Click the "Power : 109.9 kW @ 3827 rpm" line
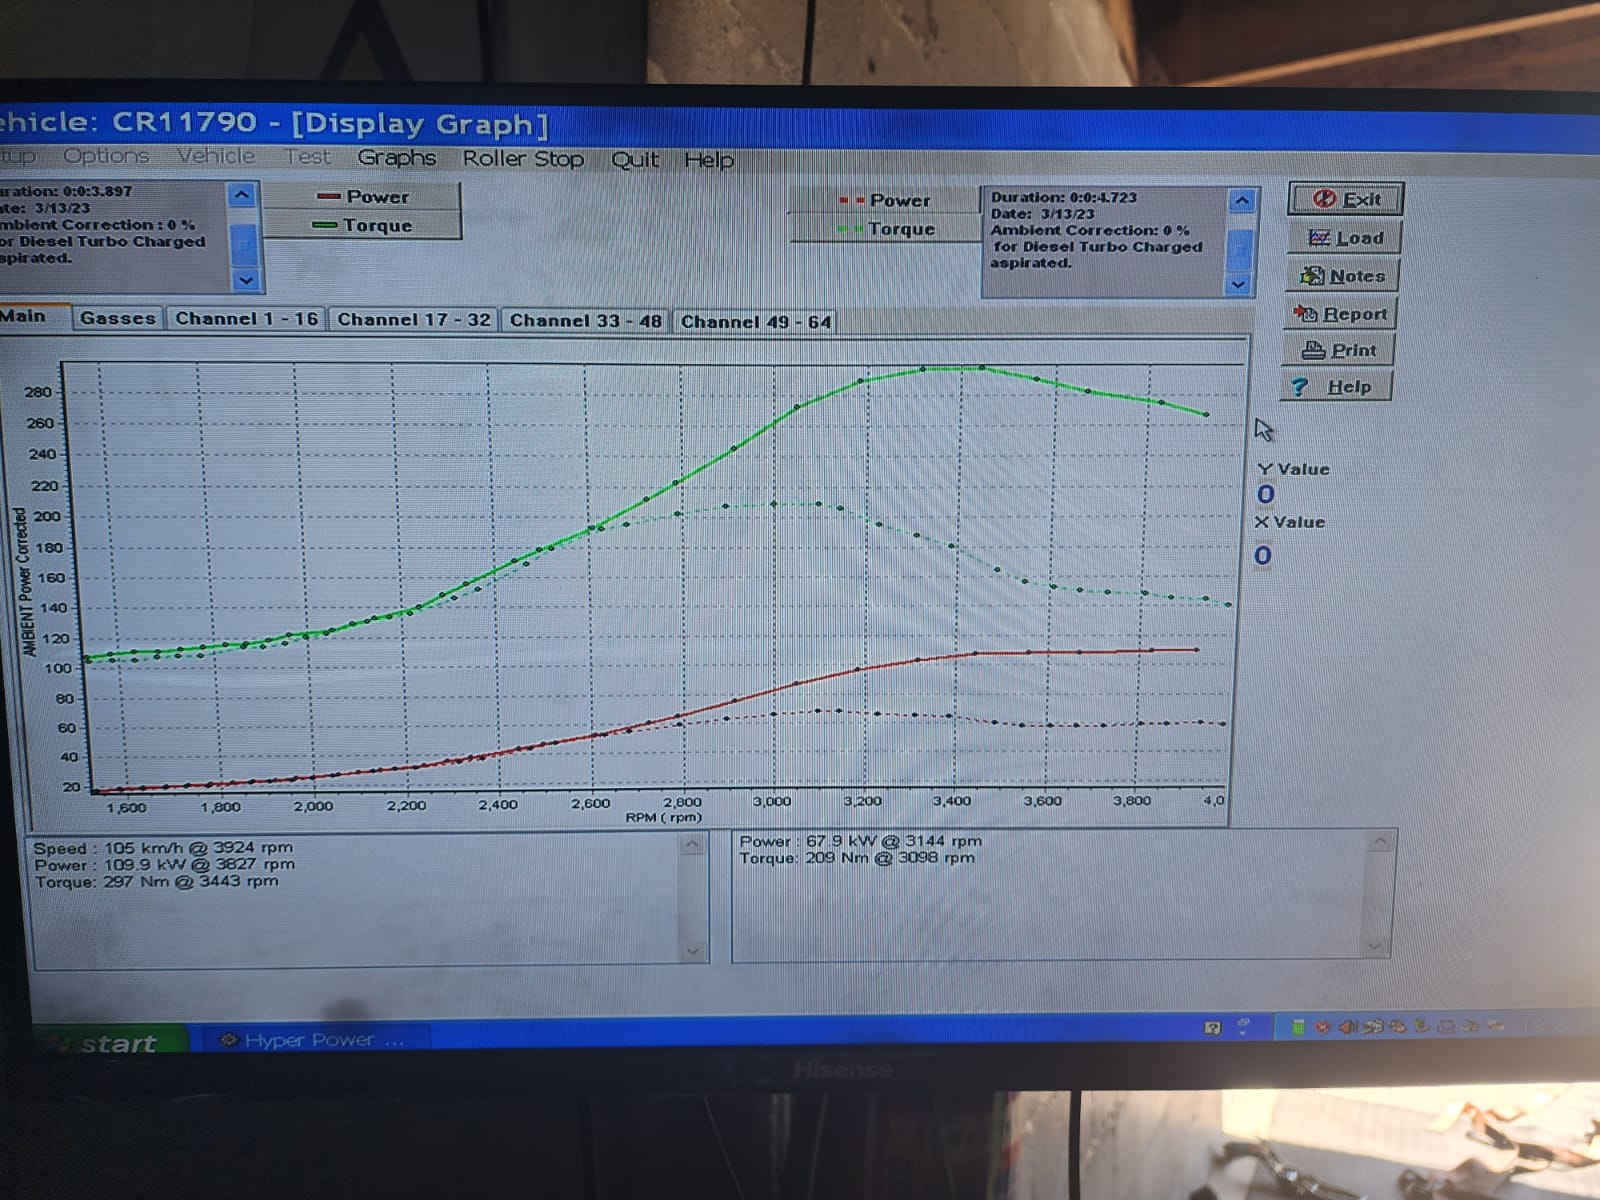This screenshot has height=1200, width=1600. point(165,864)
